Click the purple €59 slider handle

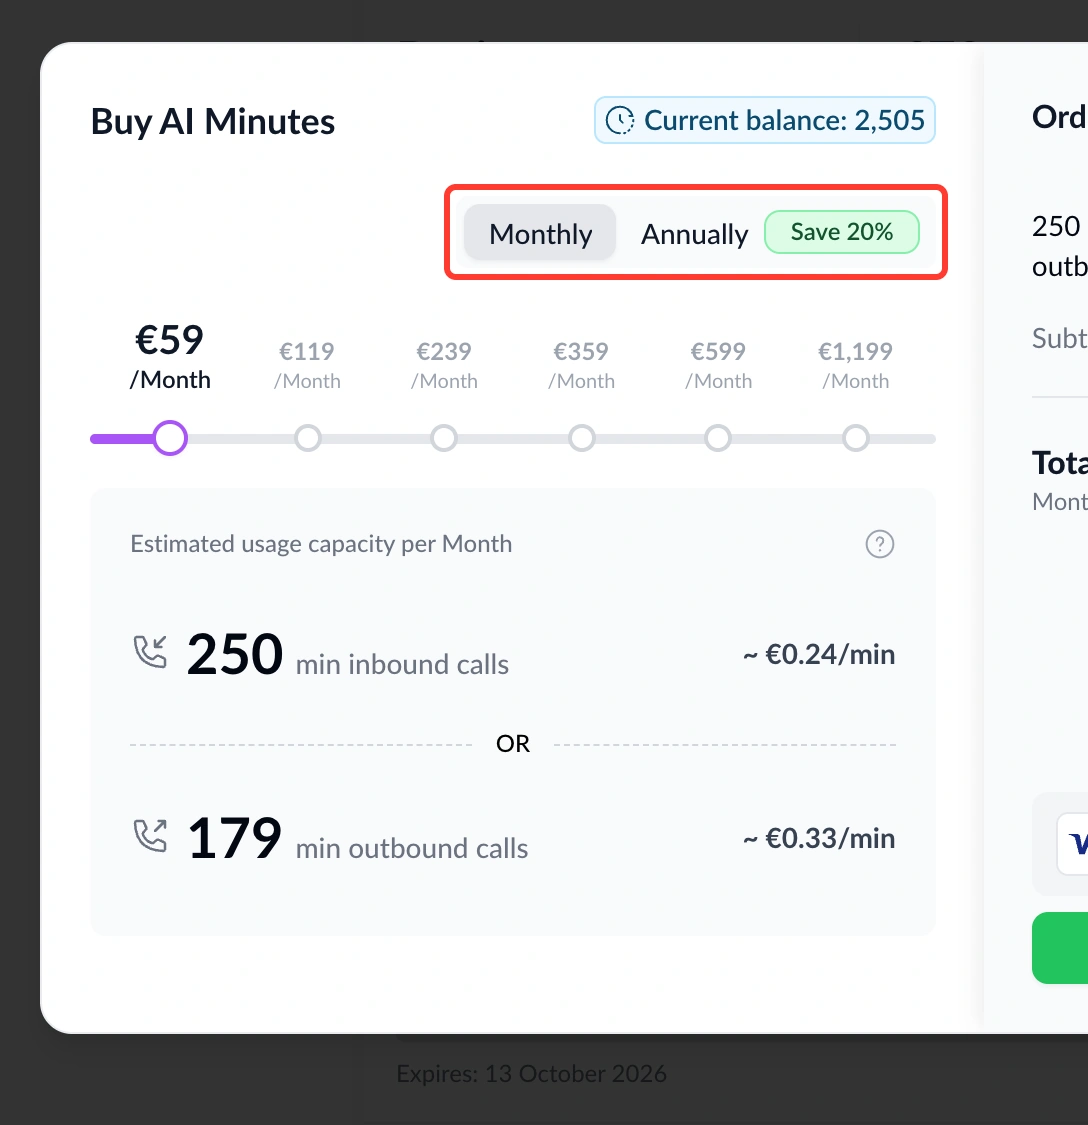(170, 438)
